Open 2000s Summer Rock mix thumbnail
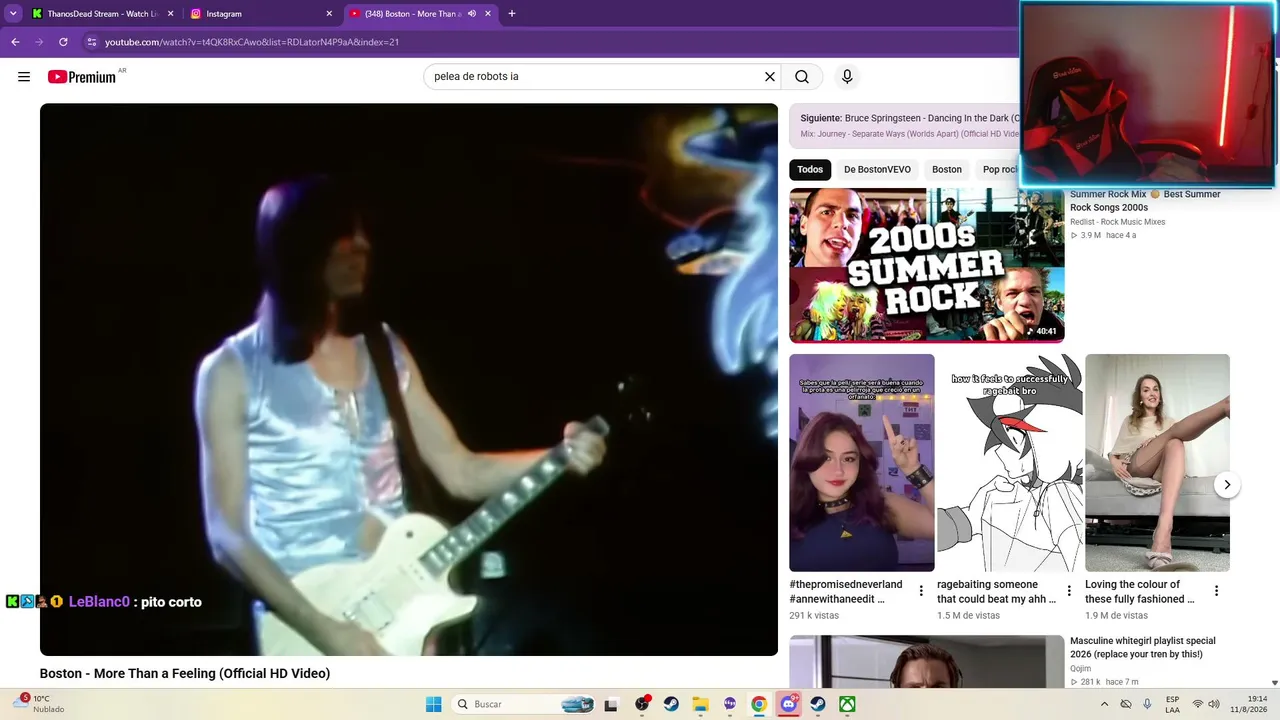 (x=927, y=265)
